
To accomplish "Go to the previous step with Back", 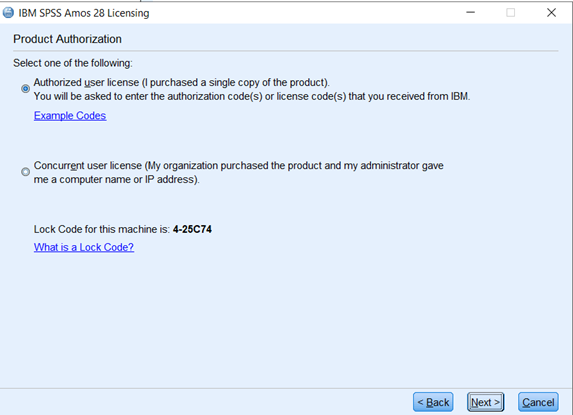I will [433, 402].
